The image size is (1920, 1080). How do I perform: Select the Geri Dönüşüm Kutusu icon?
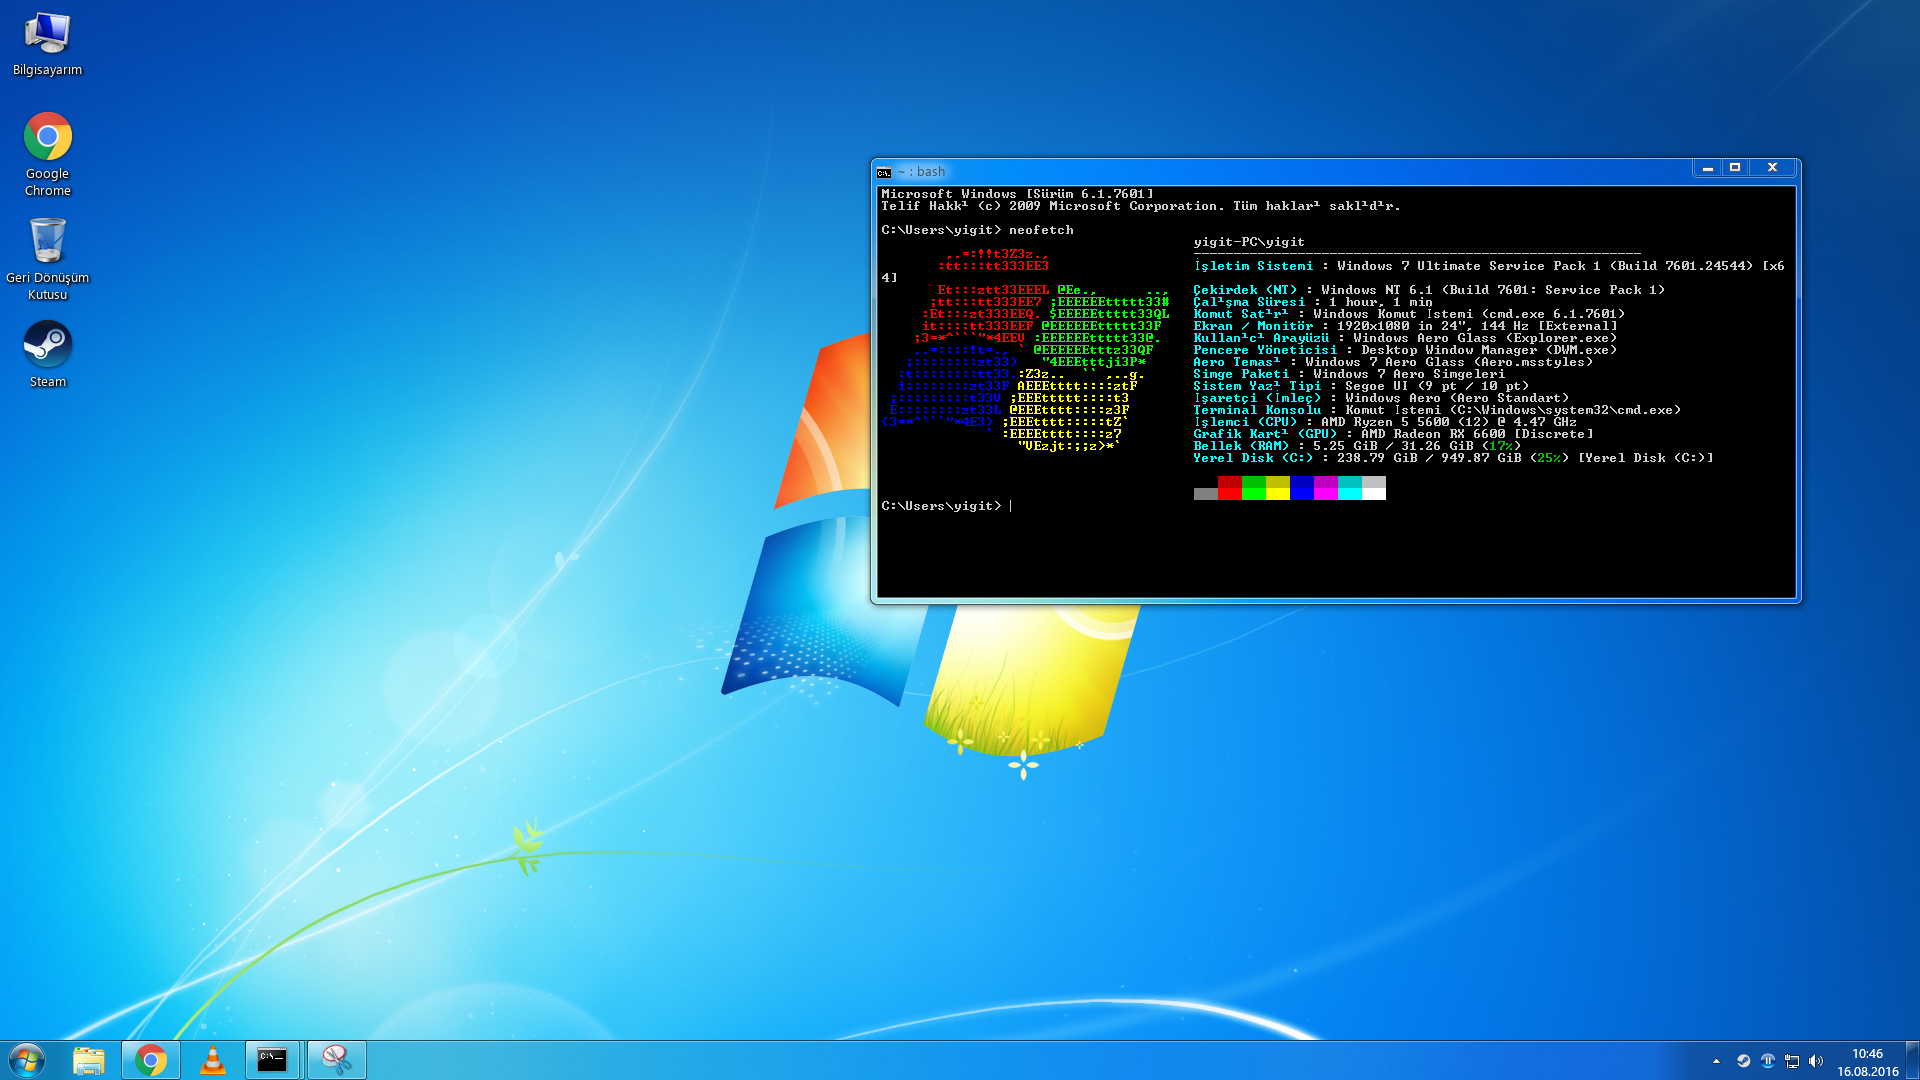[47, 260]
